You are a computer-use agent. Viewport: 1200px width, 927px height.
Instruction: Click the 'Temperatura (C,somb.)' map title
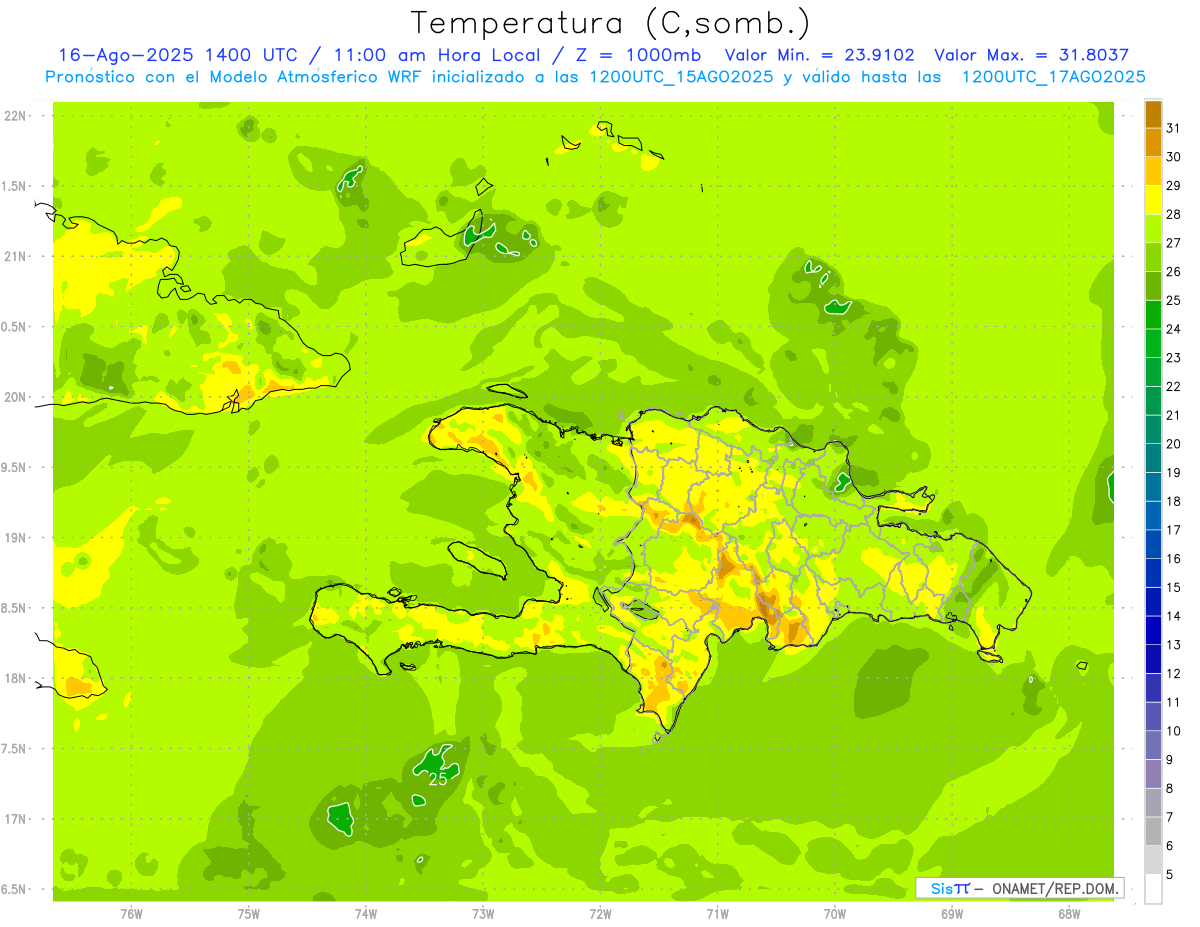click(611, 23)
